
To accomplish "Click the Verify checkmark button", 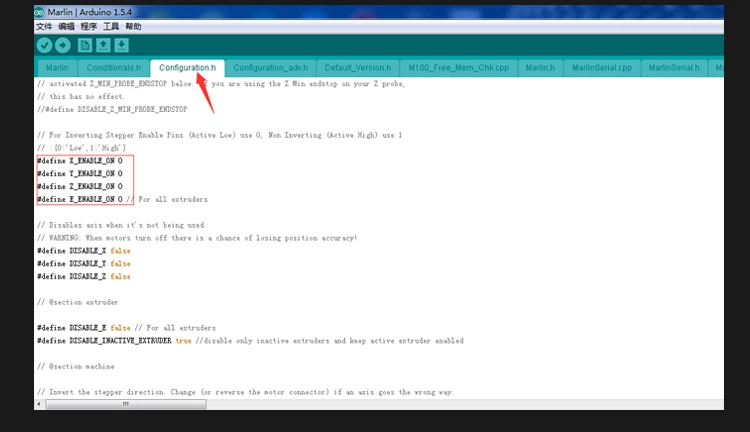I will click(44, 45).
